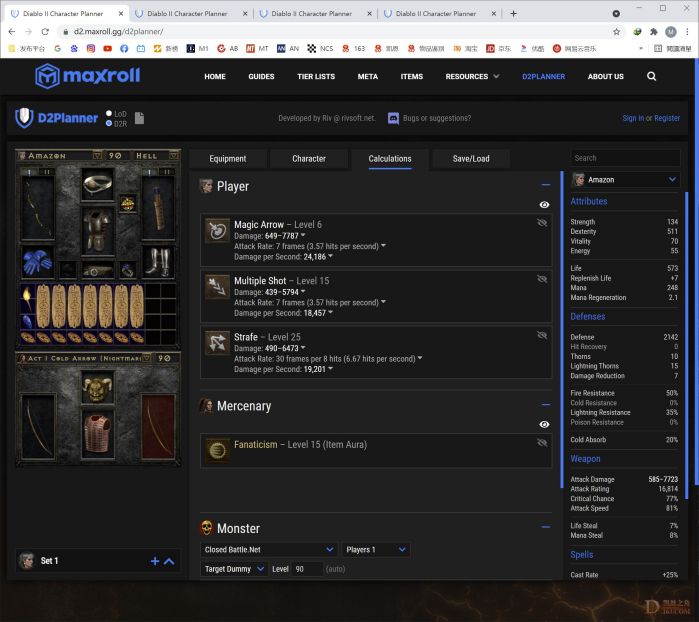The width and height of the screenshot is (699, 622).
Task: Open the Target Dummy dropdown
Action: [234, 569]
